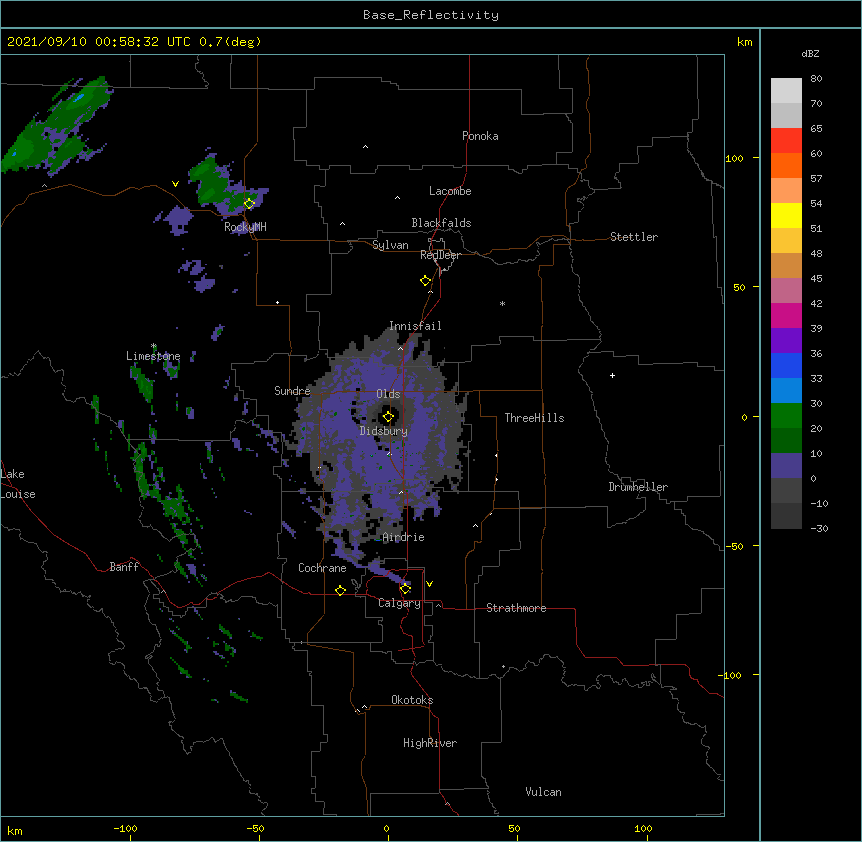
Task: Click the 2021/09/10 00:58:32 UTC timestamp
Action: click(x=99, y=42)
